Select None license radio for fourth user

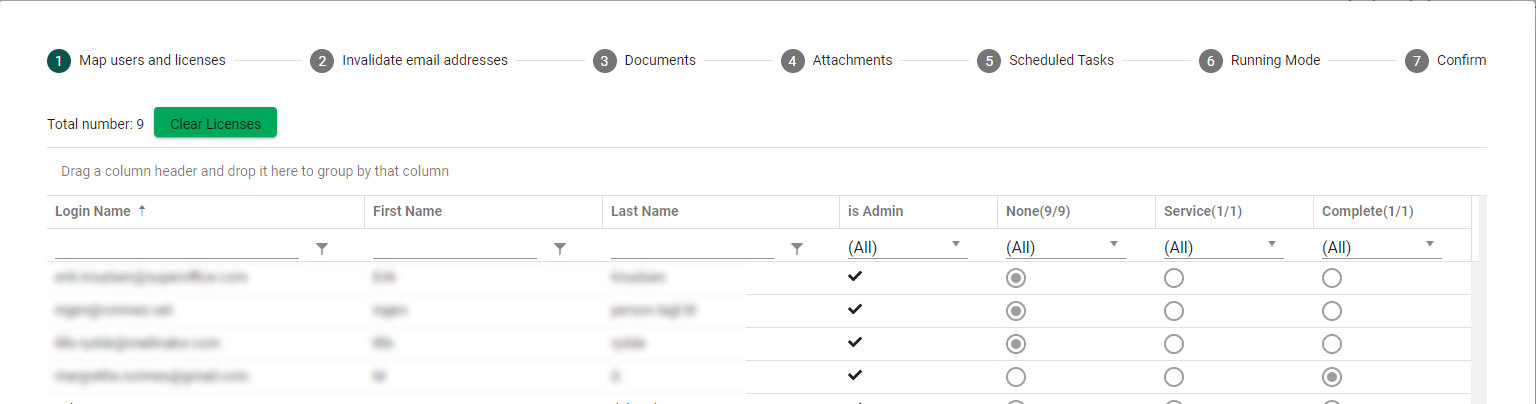1016,377
